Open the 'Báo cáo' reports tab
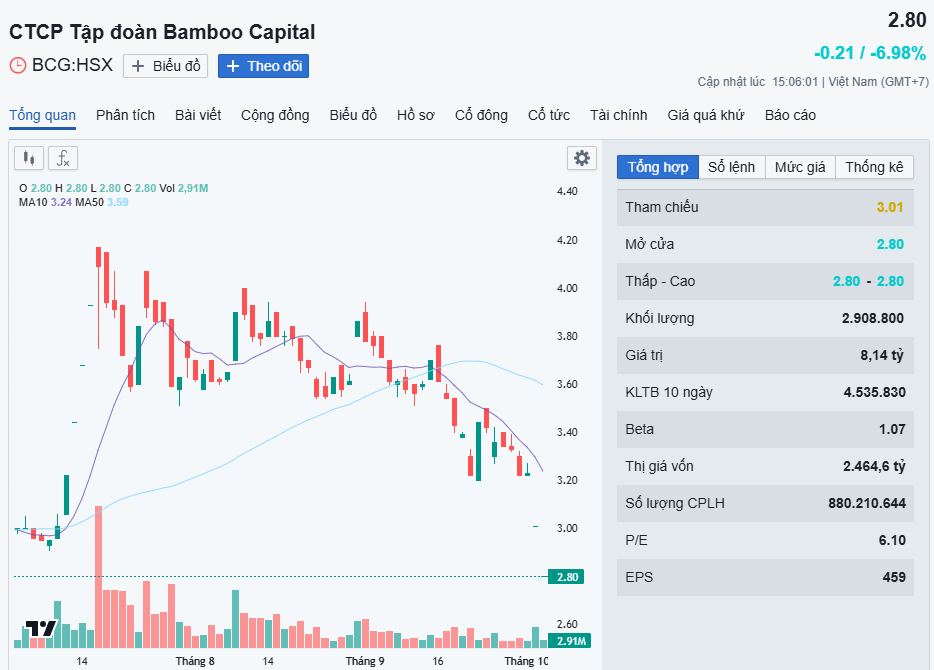The width and height of the screenshot is (934, 670). pyautogui.click(x=790, y=115)
